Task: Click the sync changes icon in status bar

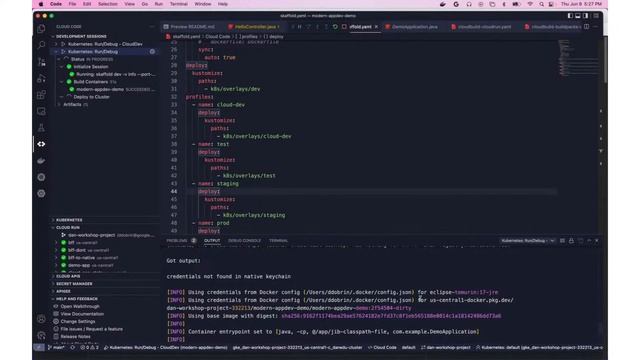Action: pos(73,347)
